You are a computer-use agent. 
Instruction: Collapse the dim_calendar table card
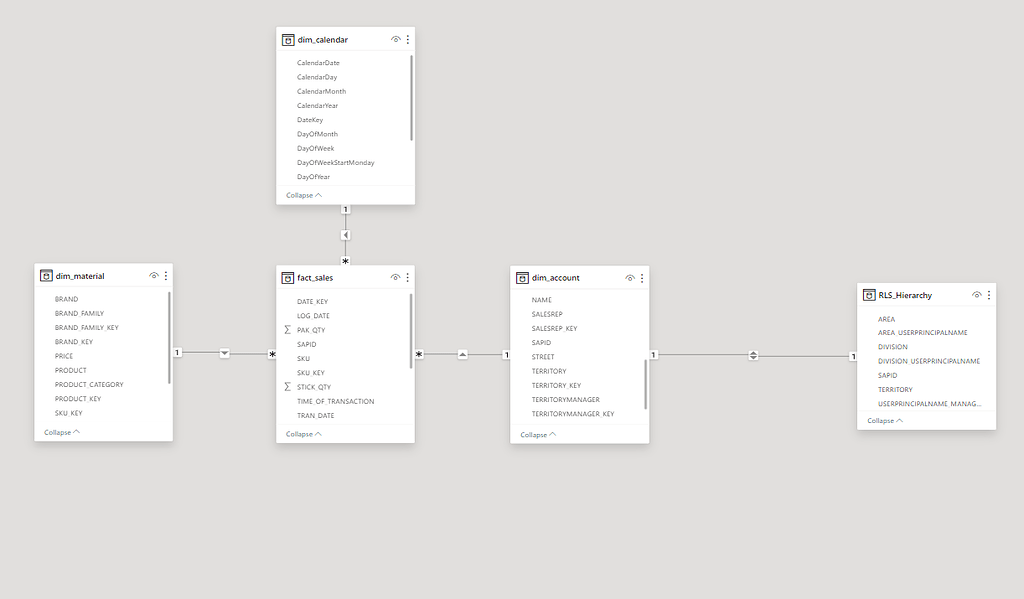pyautogui.click(x=303, y=195)
